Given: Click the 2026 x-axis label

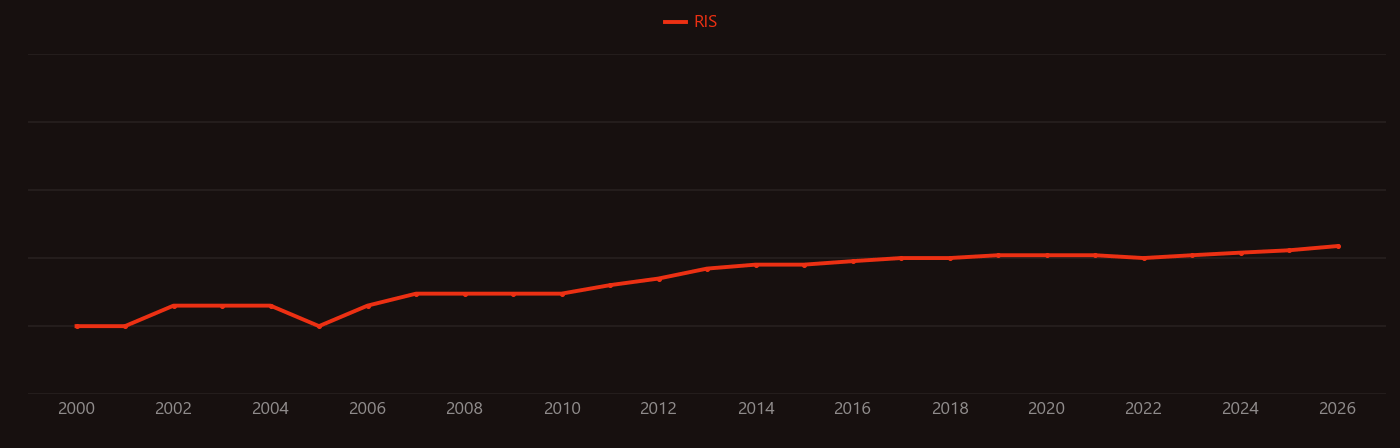Looking at the screenshot, I should coord(1338,409).
